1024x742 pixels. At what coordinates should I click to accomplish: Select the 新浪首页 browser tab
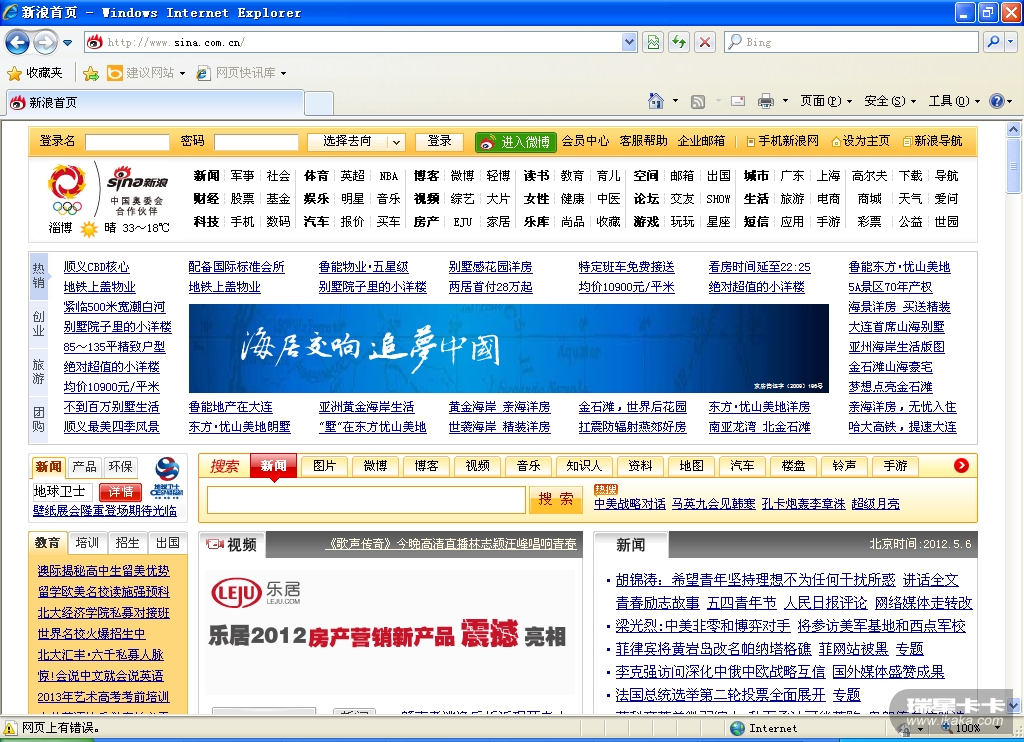(153, 103)
